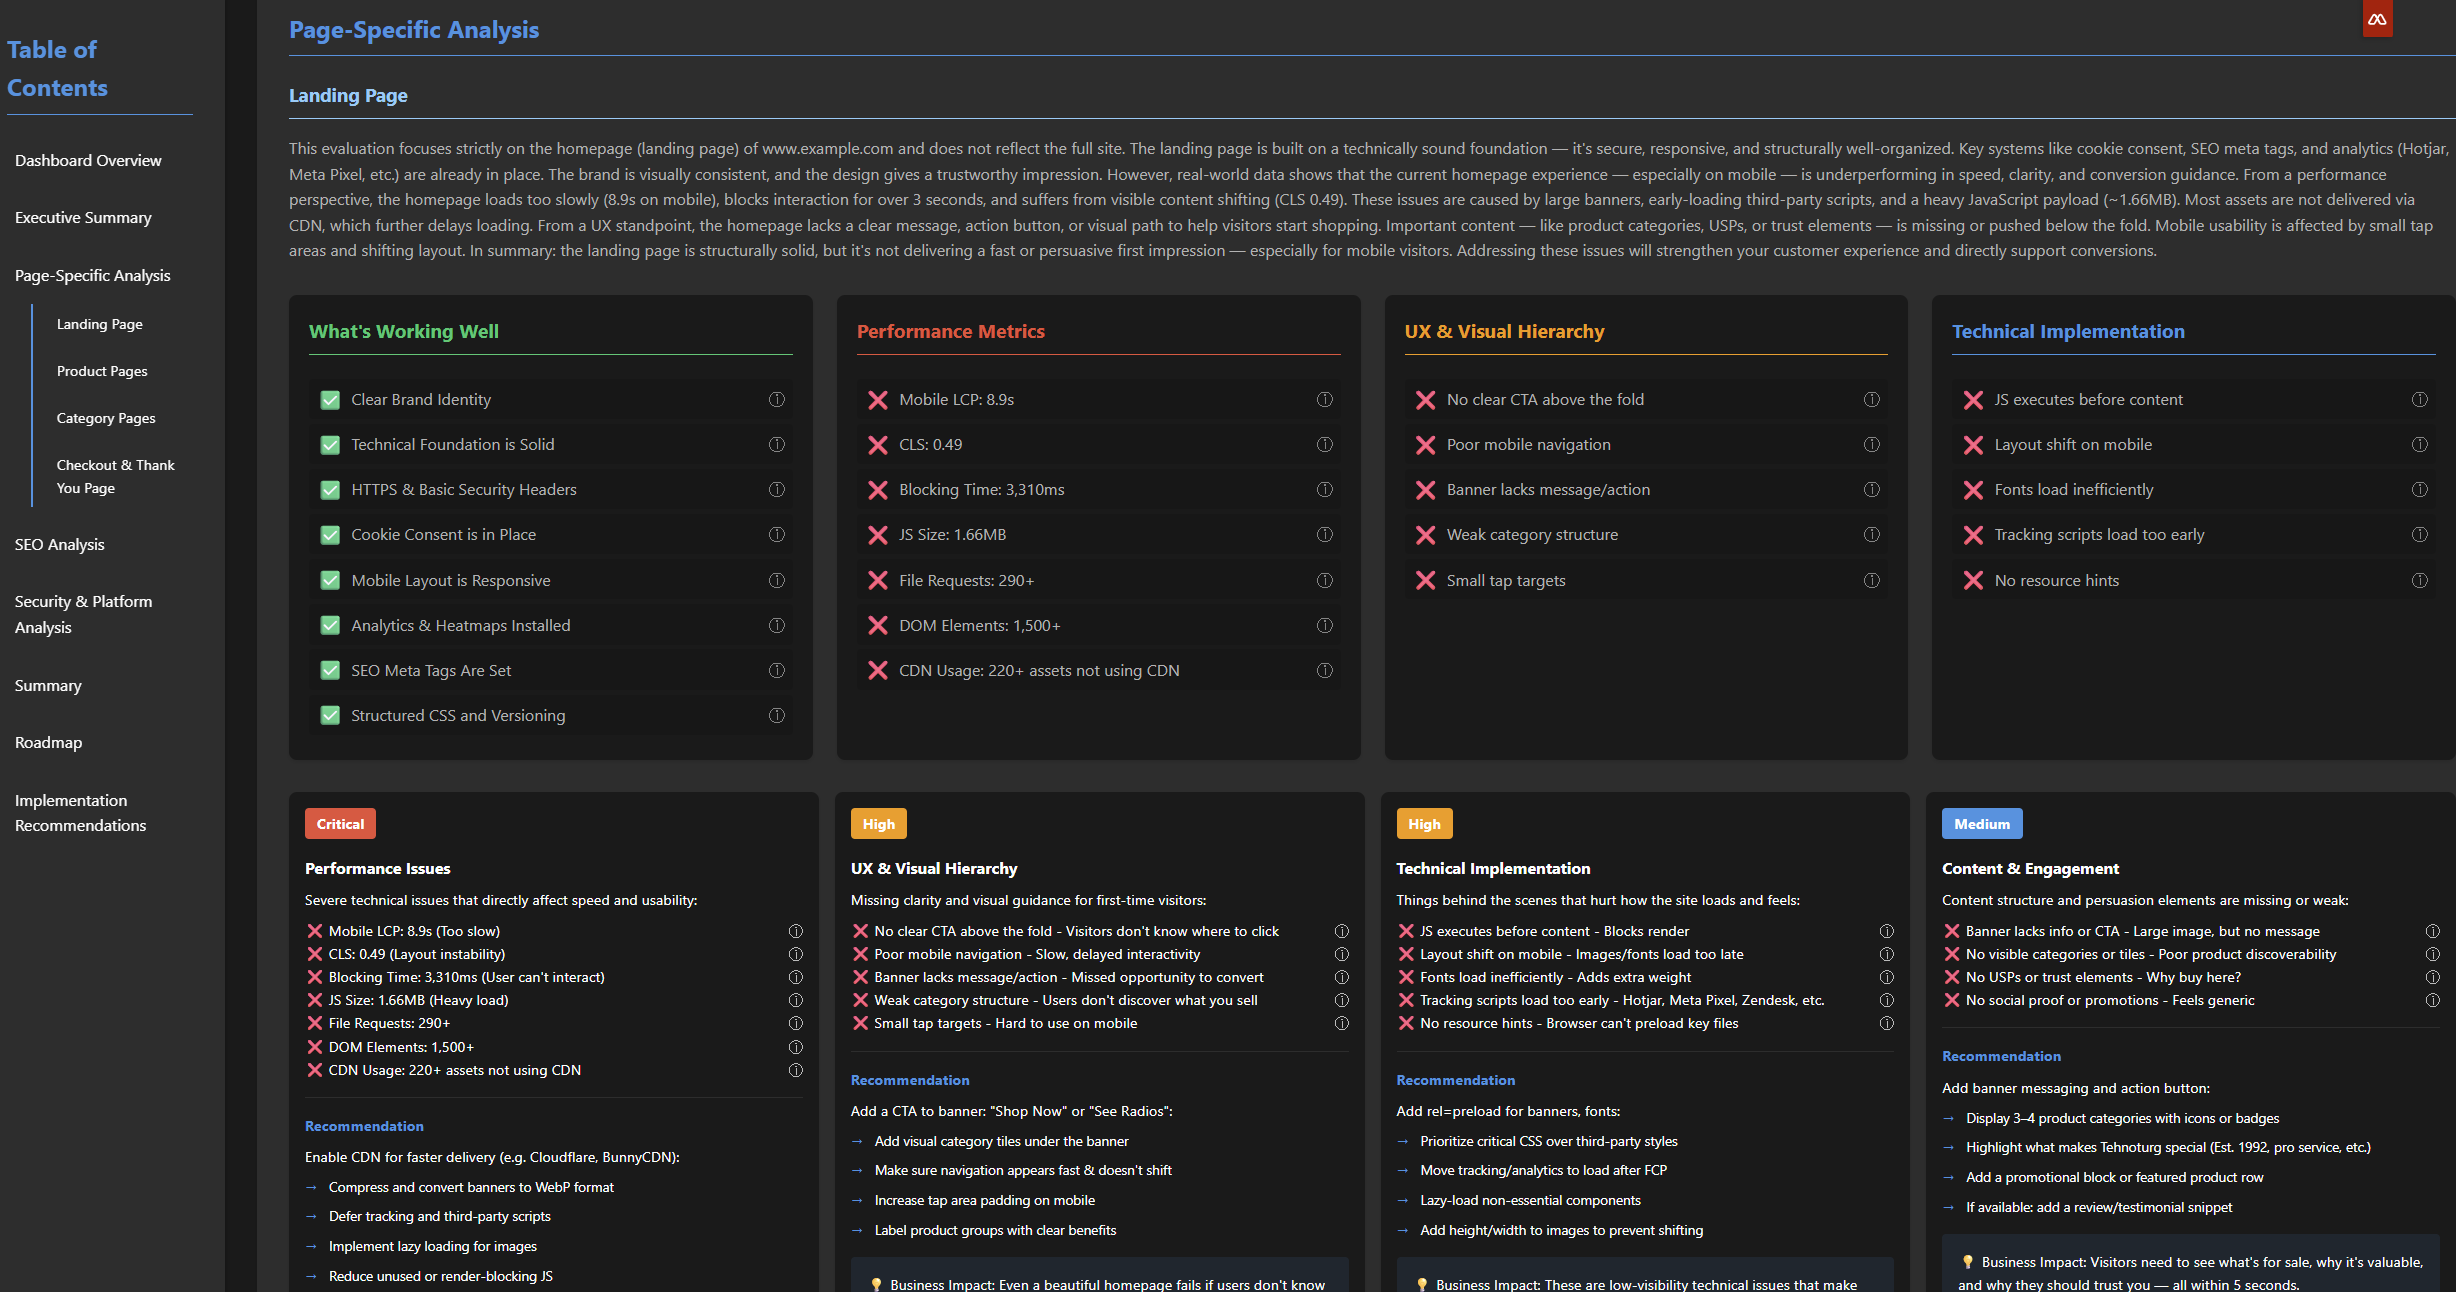The width and height of the screenshot is (2456, 1292).
Task: Open Checkout & Thank You Page link
Action: (115, 476)
